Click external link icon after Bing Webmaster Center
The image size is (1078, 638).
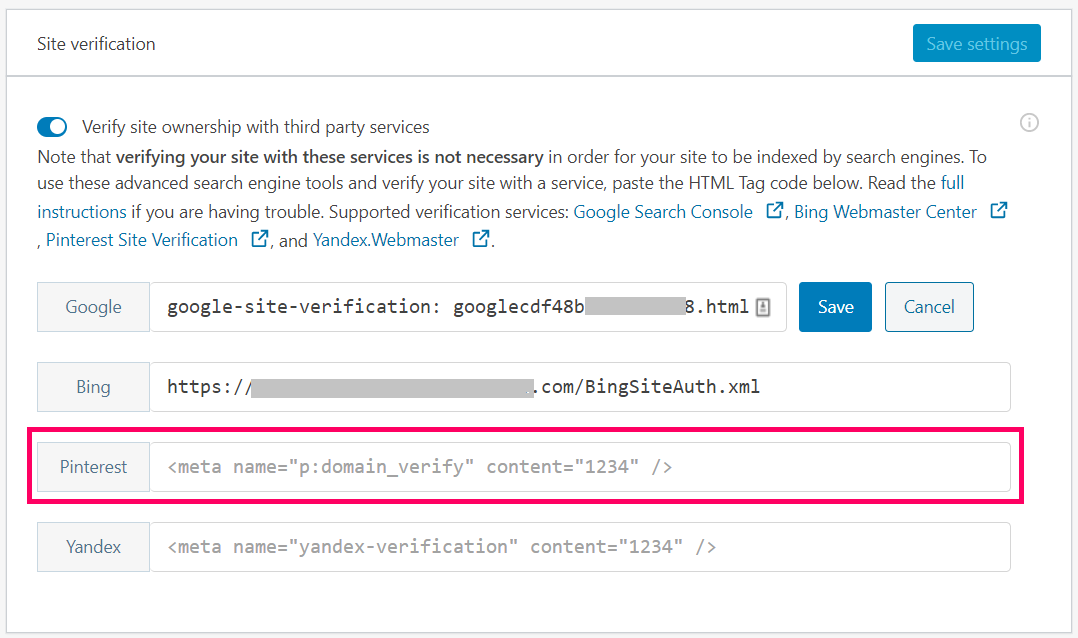(x=998, y=210)
